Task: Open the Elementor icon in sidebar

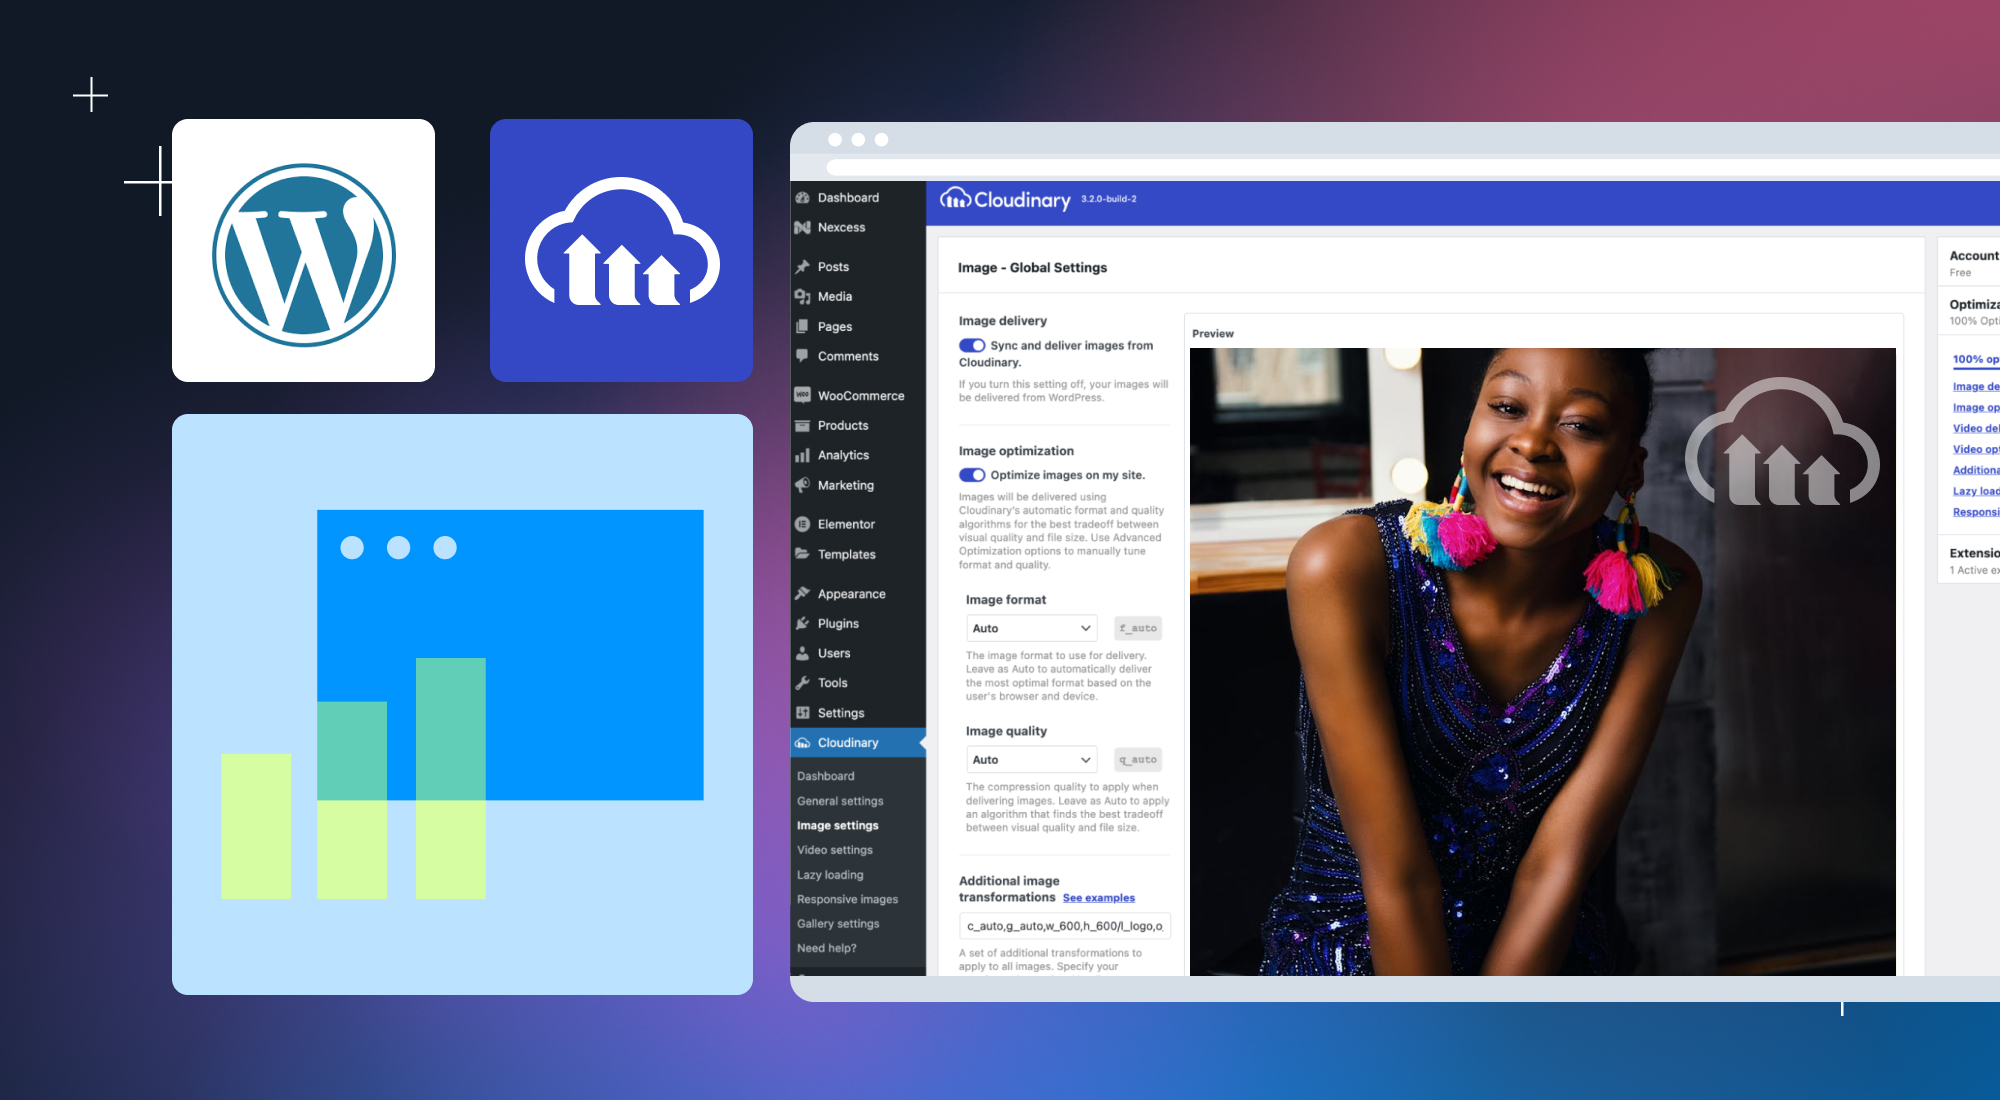Action: pos(803,523)
